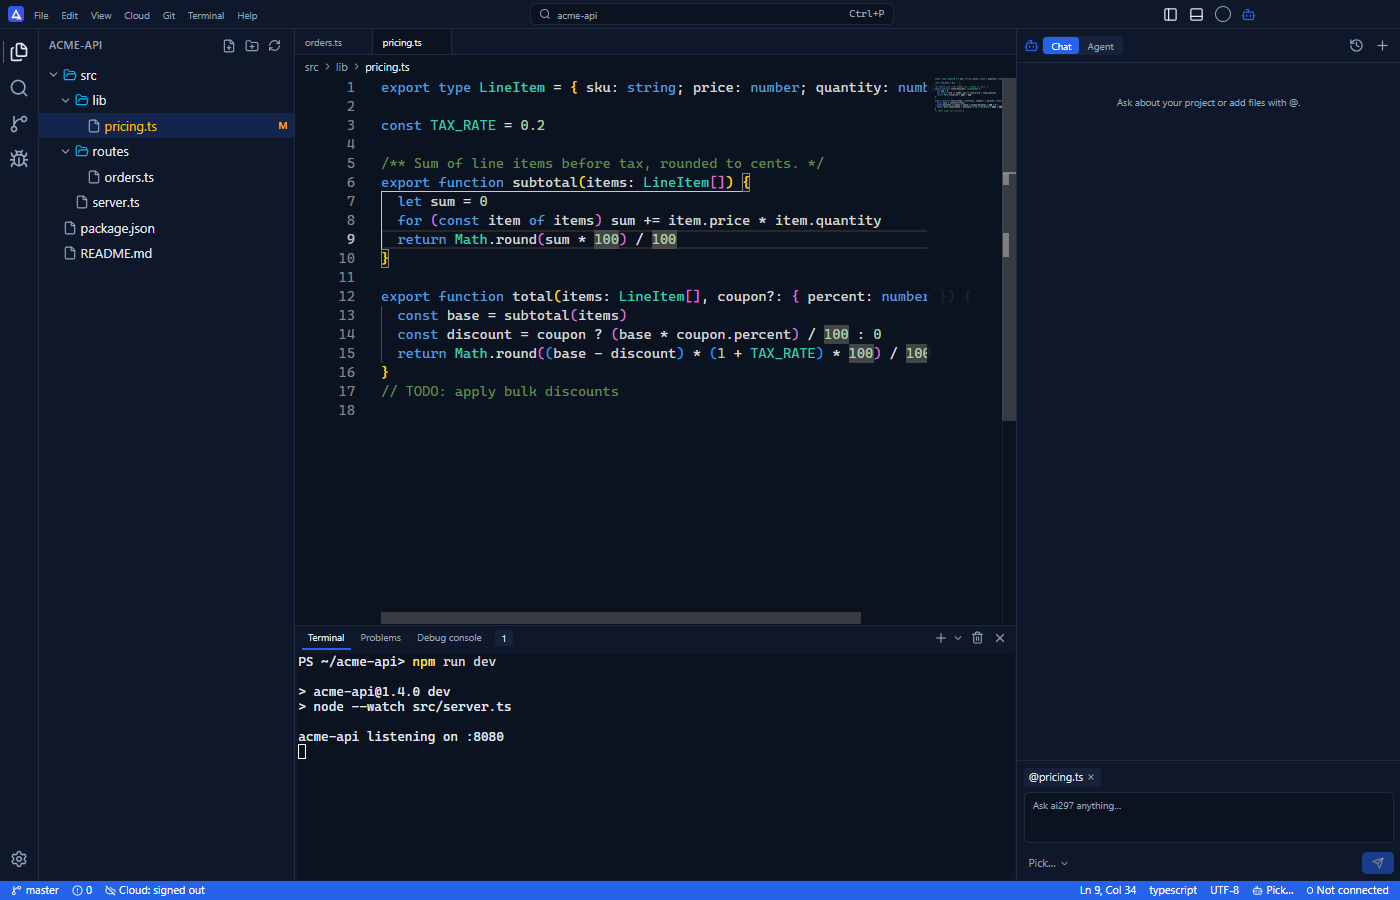This screenshot has width=1400, height=900.
Task: Start a new chat with the plus icon
Action: point(1382,46)
